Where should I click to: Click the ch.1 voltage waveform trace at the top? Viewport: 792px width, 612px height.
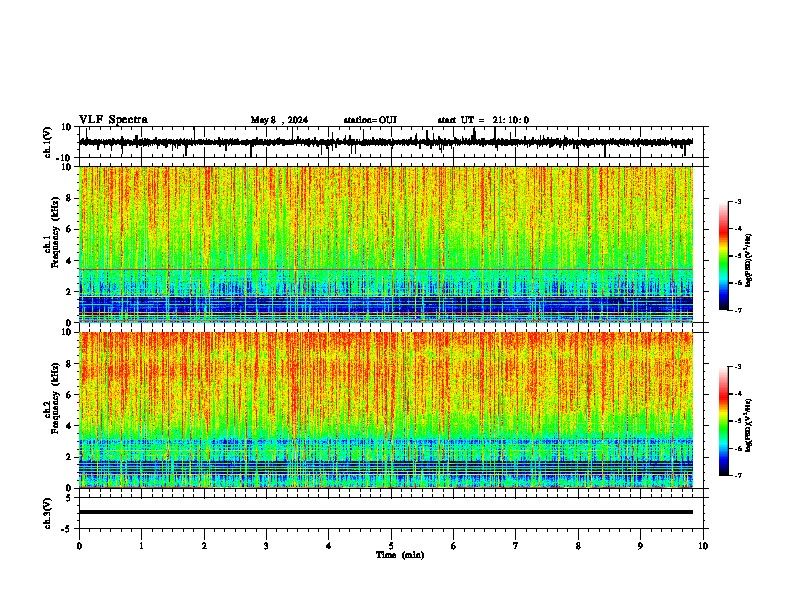pyautogui.click(x=386, y=142)
